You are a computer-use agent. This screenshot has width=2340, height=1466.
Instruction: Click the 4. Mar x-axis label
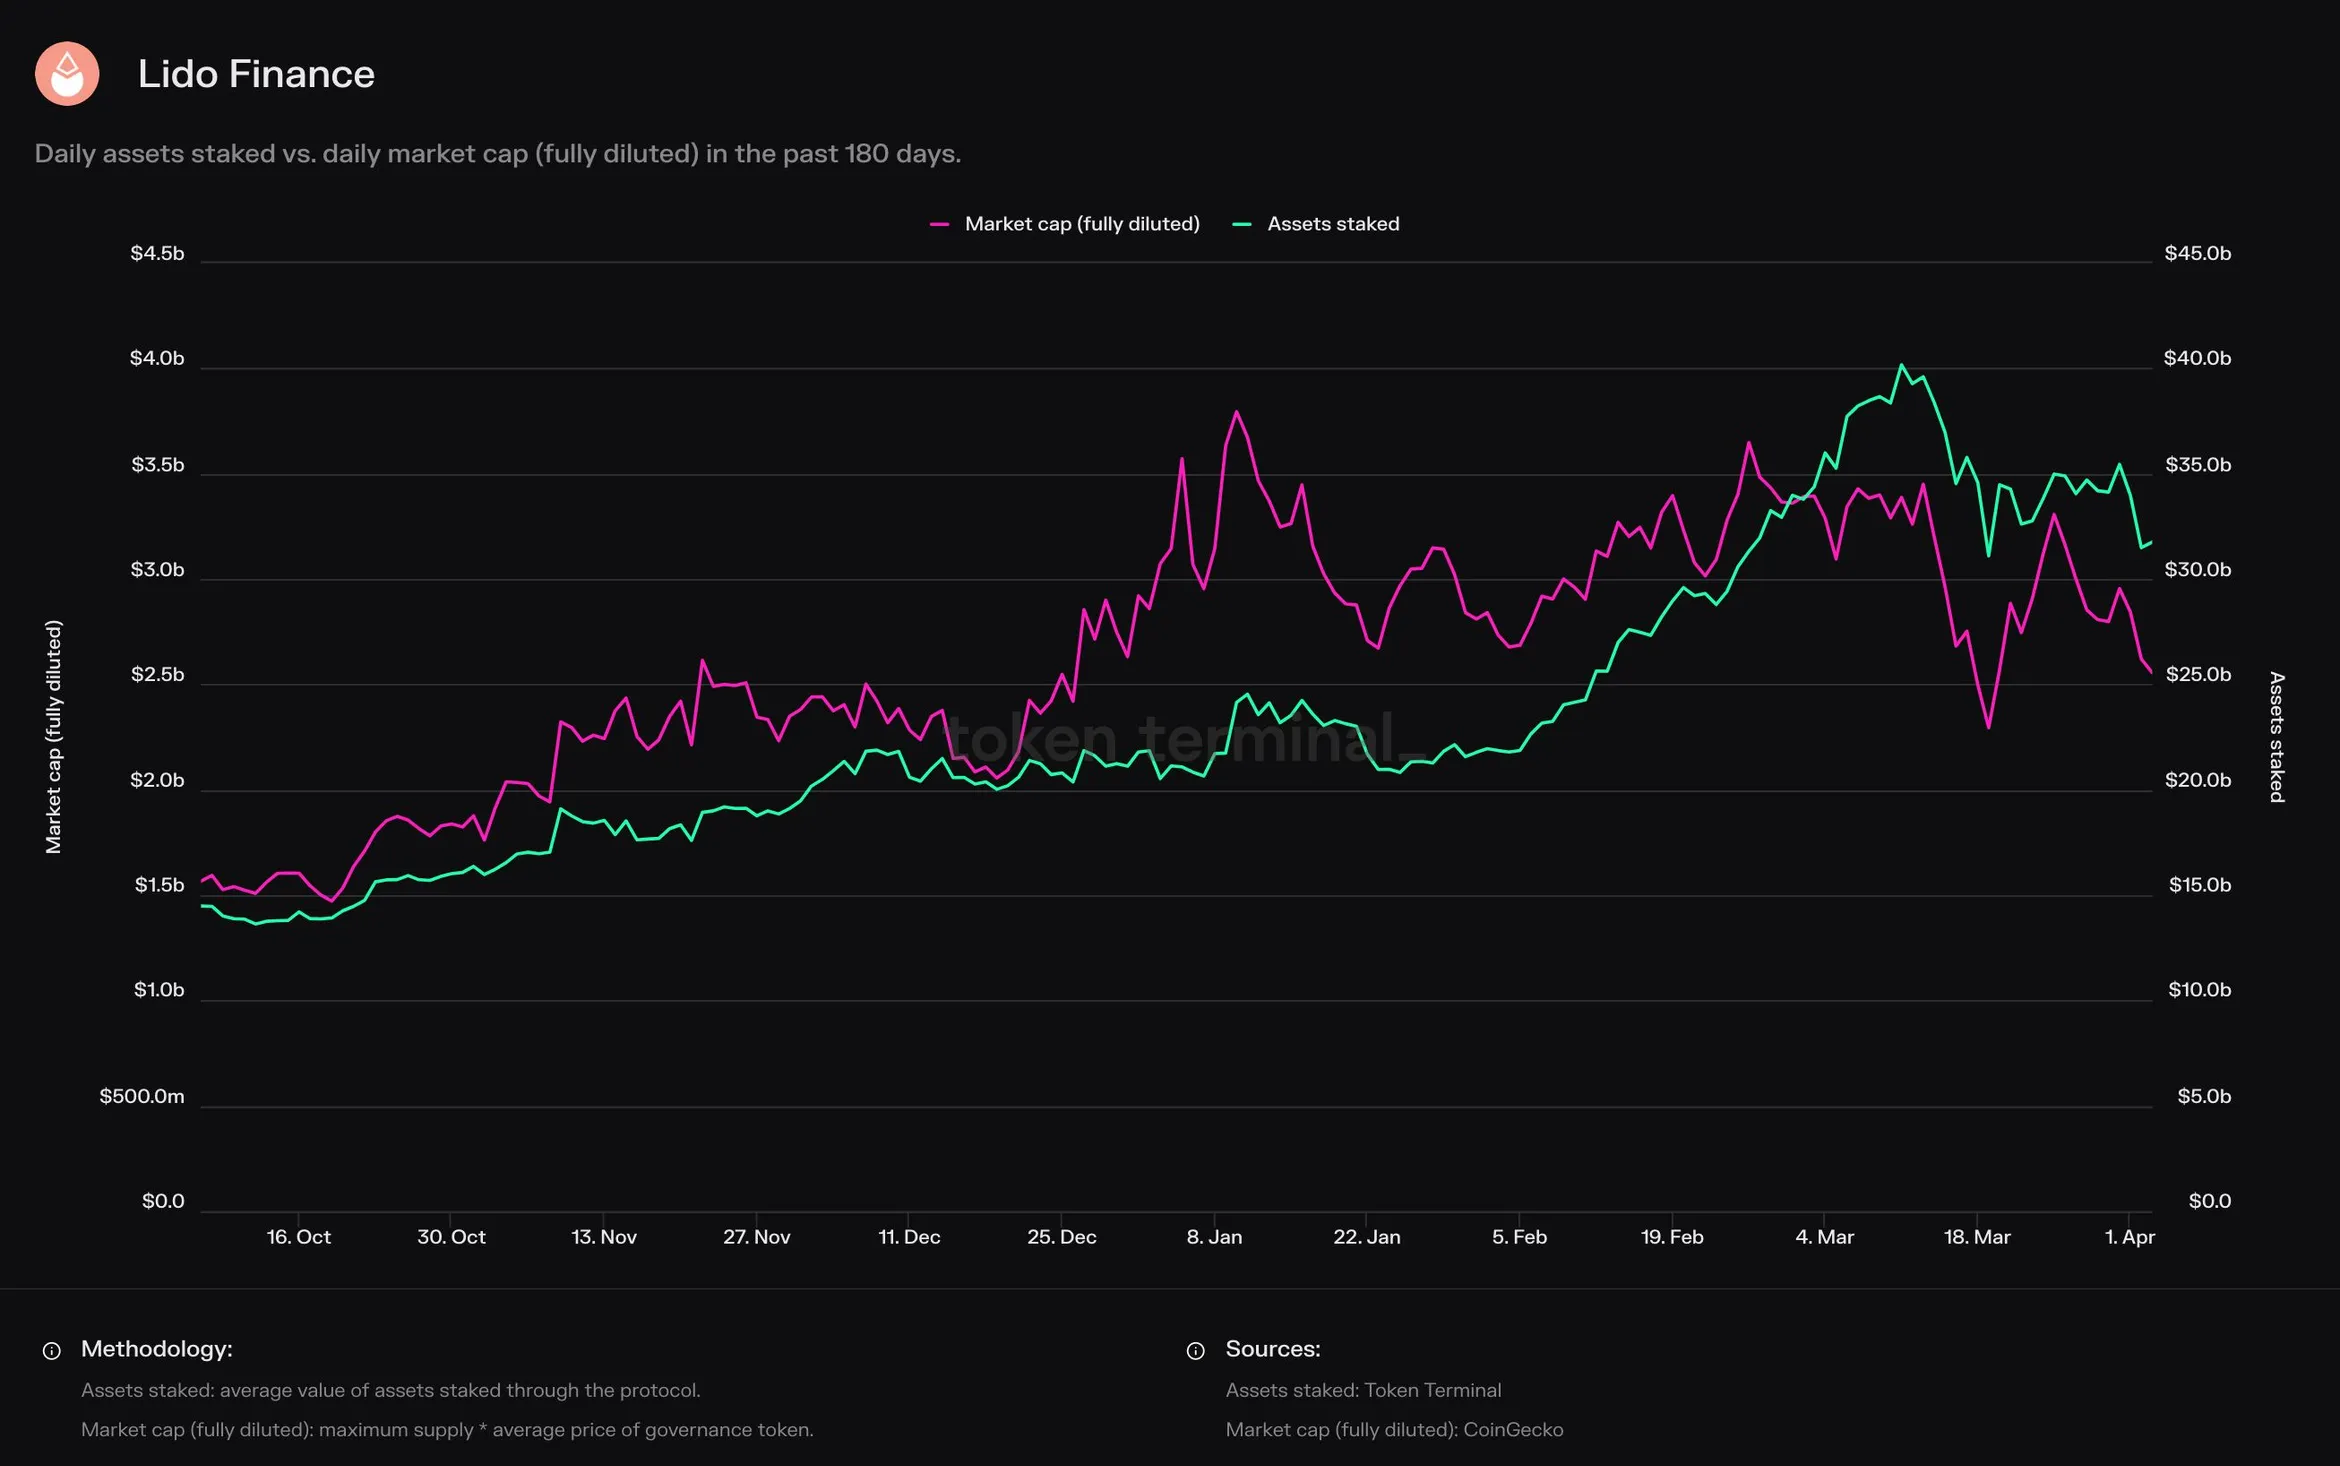point(1824,1237)
